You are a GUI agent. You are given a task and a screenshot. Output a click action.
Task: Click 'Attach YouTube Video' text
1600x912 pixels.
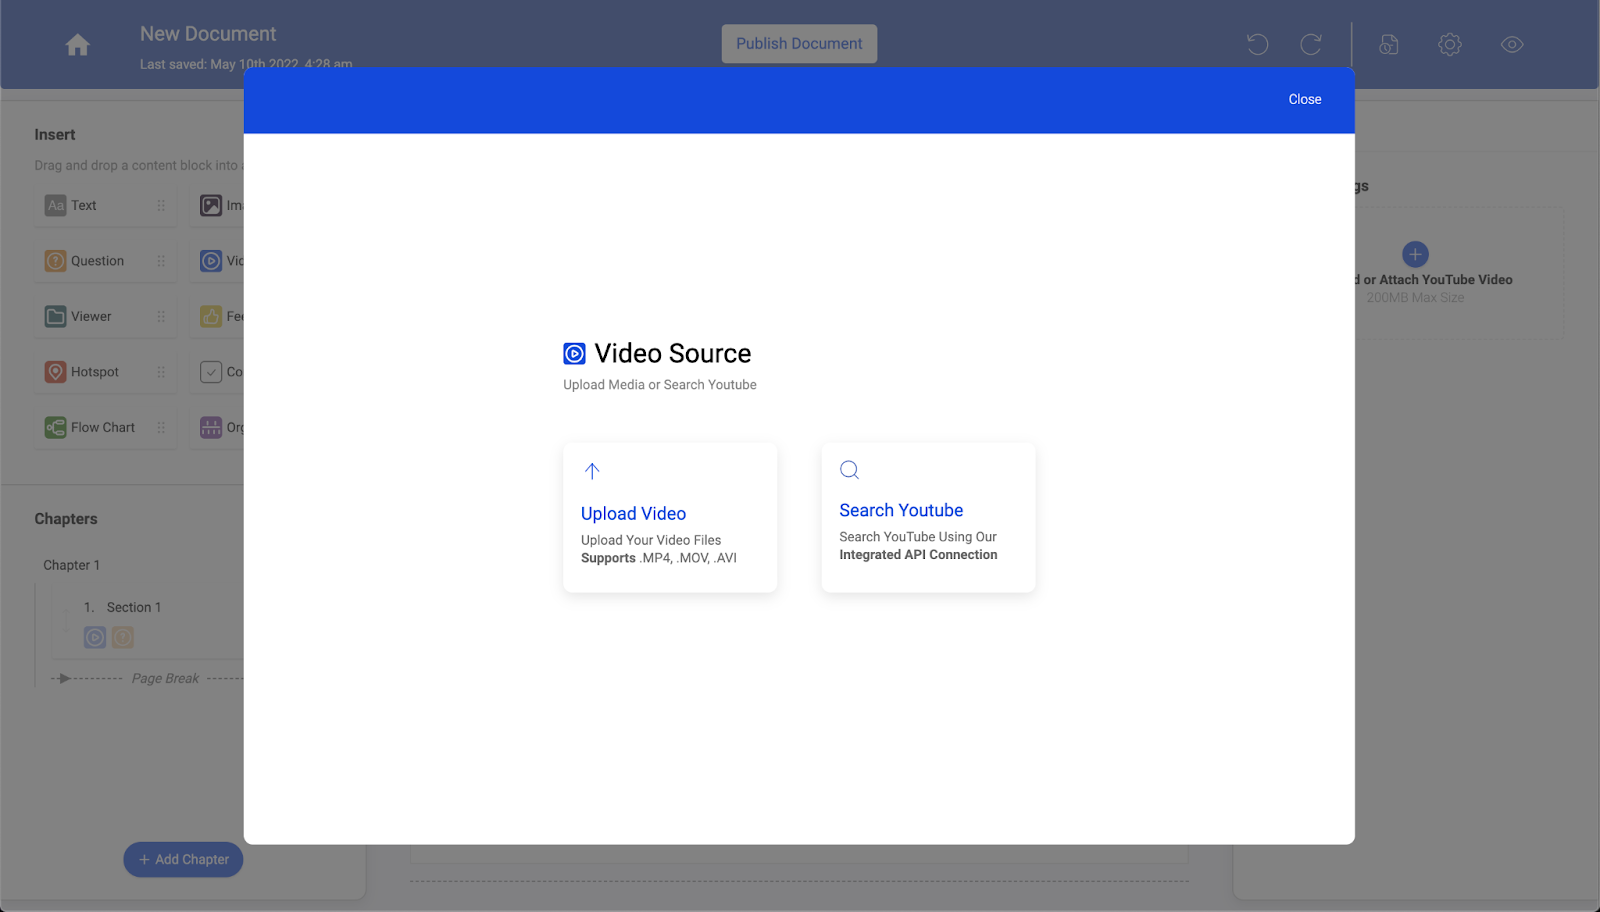pyautogui.click(x=1445, y=280)
